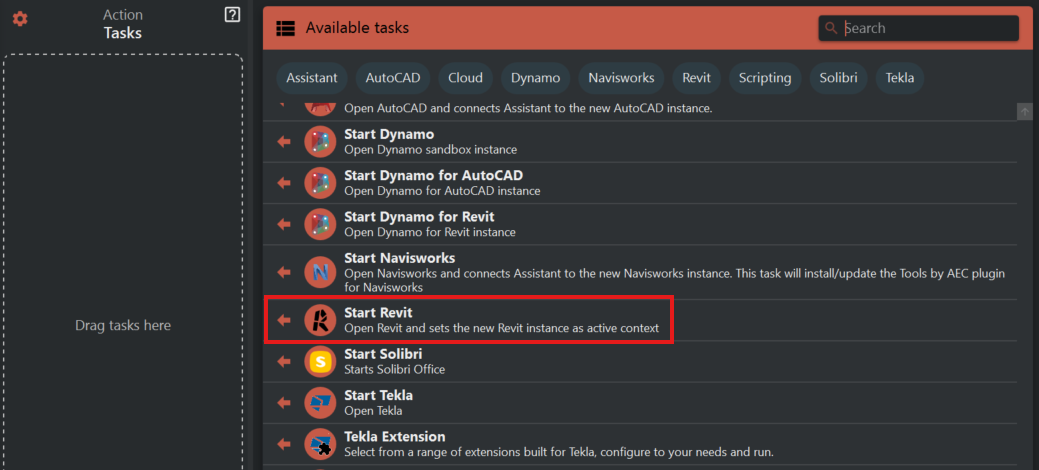Click the Start Revit task icon

(320, 320)
